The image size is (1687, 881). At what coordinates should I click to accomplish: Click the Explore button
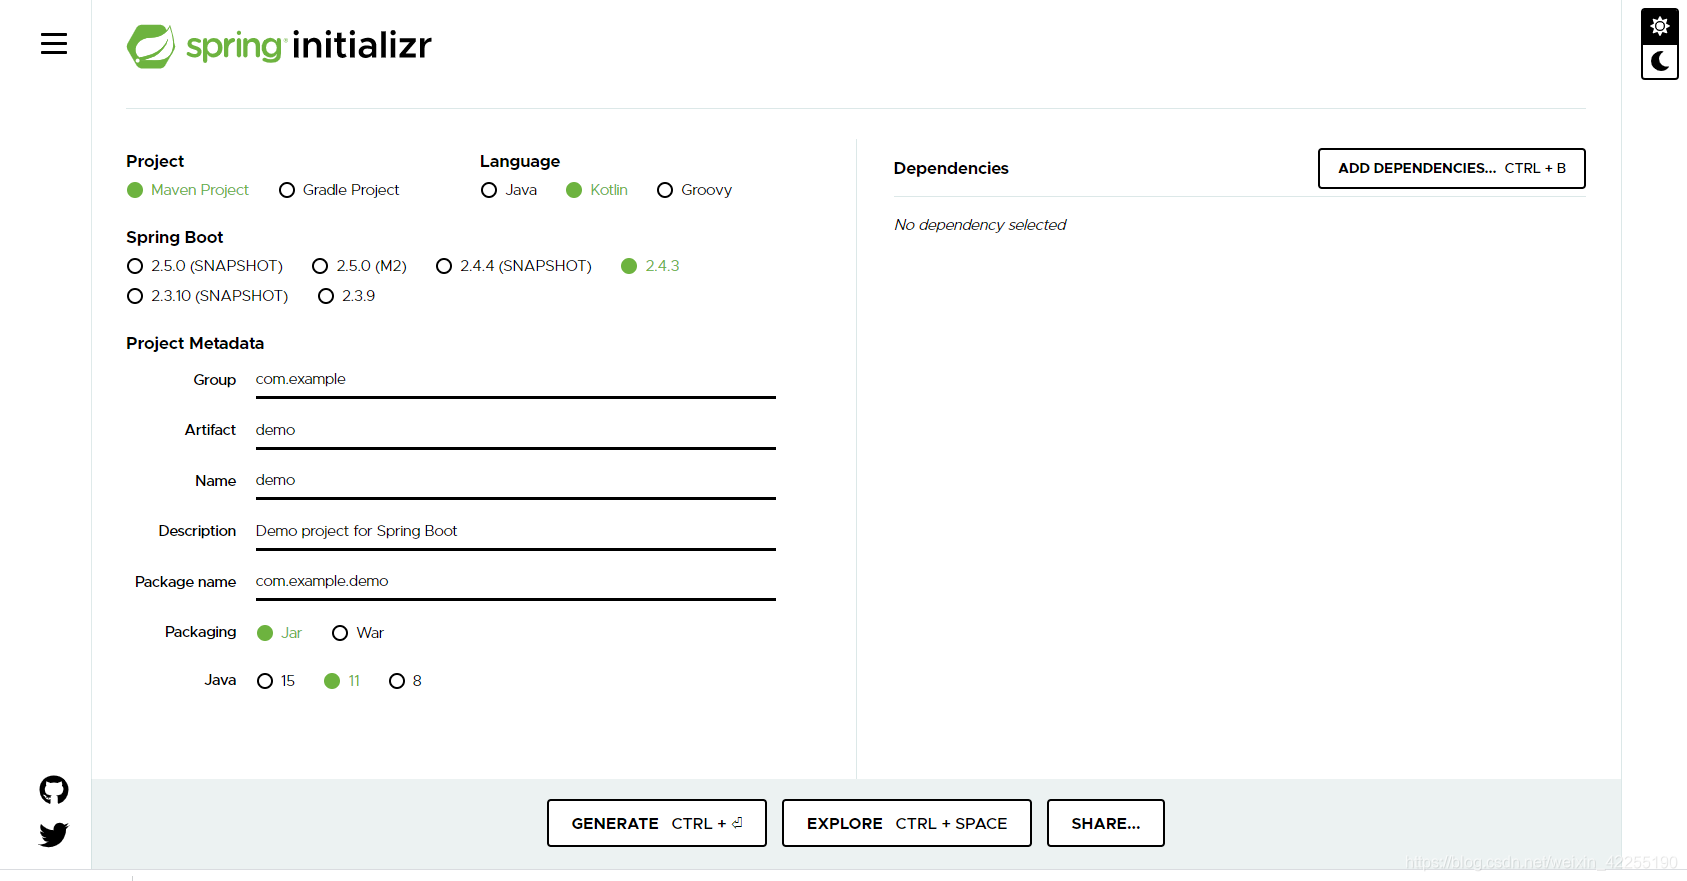pos(907,823)
